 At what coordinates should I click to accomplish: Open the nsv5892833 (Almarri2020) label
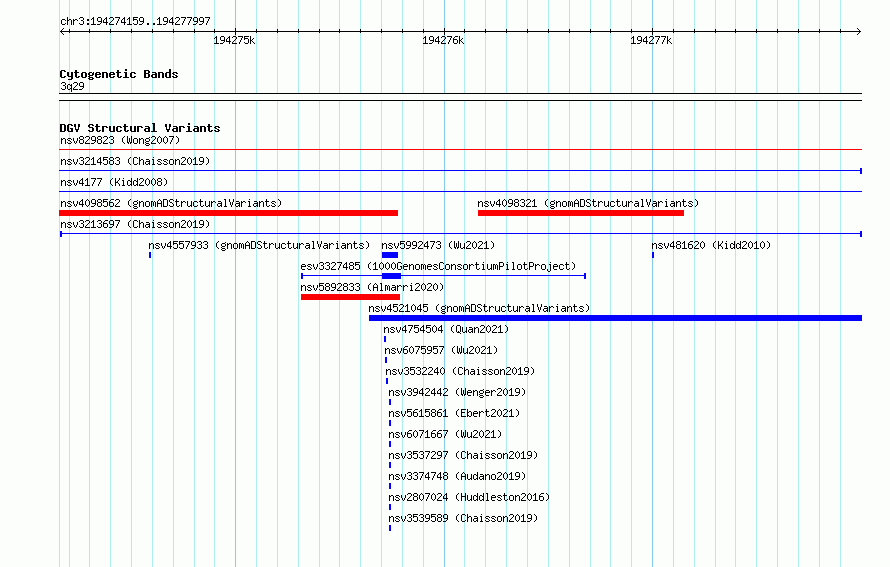(x=372, y=287)
